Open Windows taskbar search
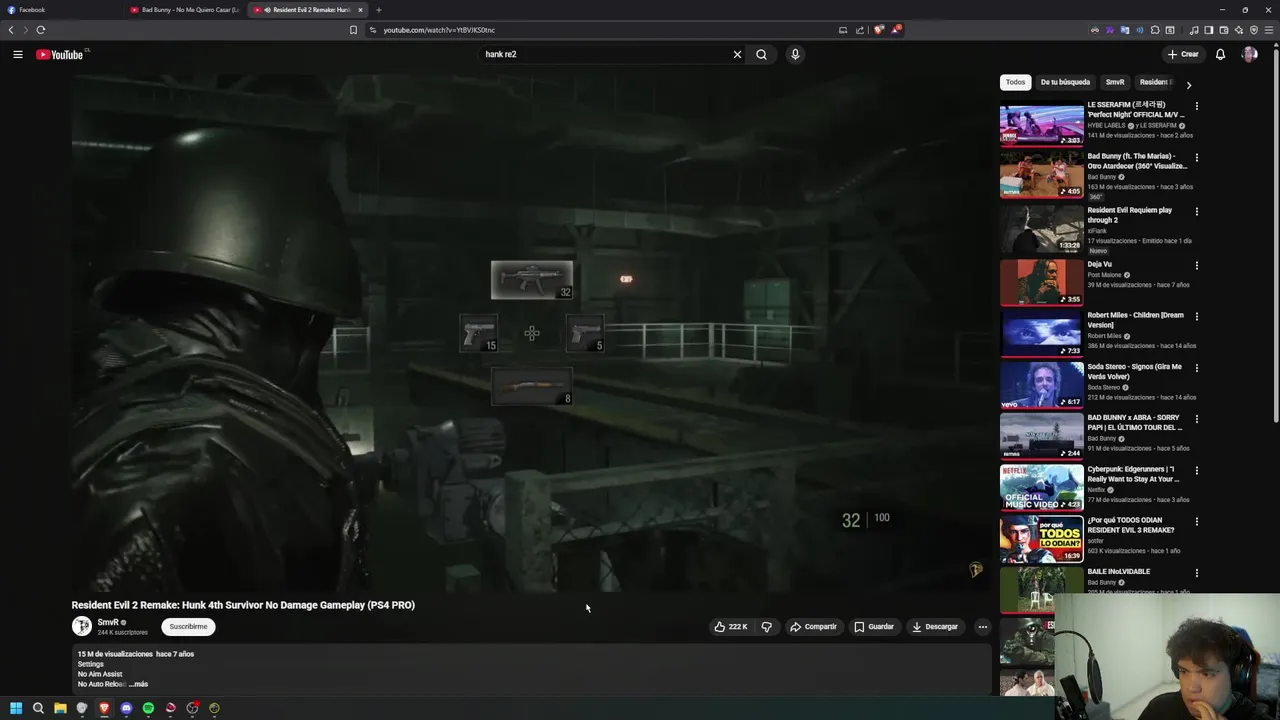The image size is (1280, 720). click(38, 708)
